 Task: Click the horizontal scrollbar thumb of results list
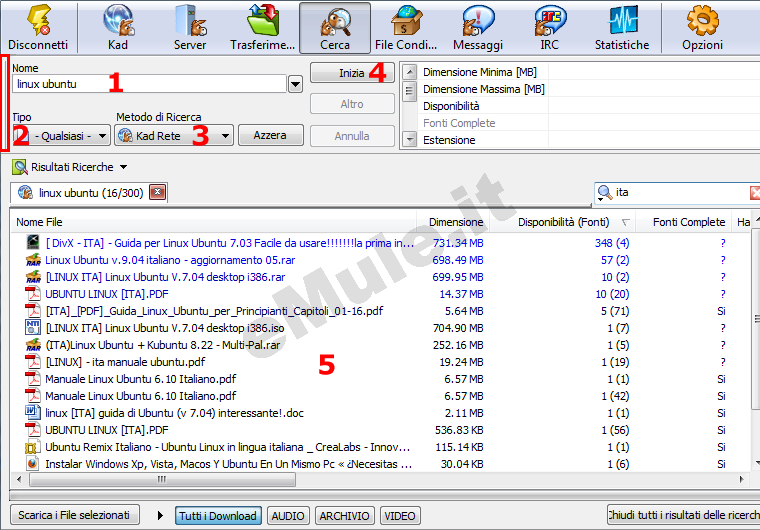162,479
